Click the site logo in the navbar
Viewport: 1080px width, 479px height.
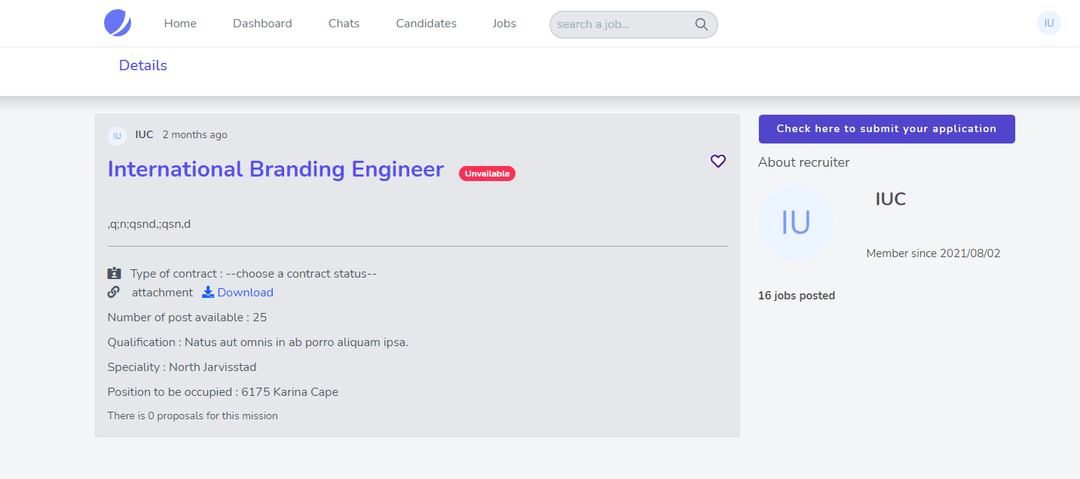coord(117,23)
